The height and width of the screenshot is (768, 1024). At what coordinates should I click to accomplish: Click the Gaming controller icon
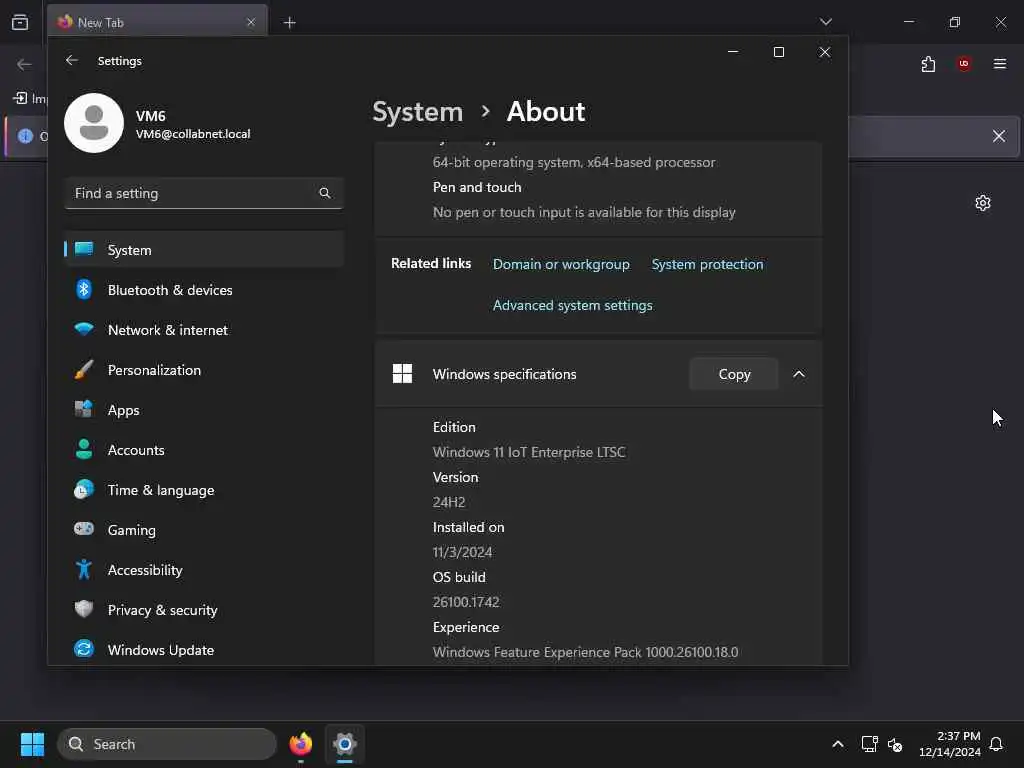click(84, 528)
